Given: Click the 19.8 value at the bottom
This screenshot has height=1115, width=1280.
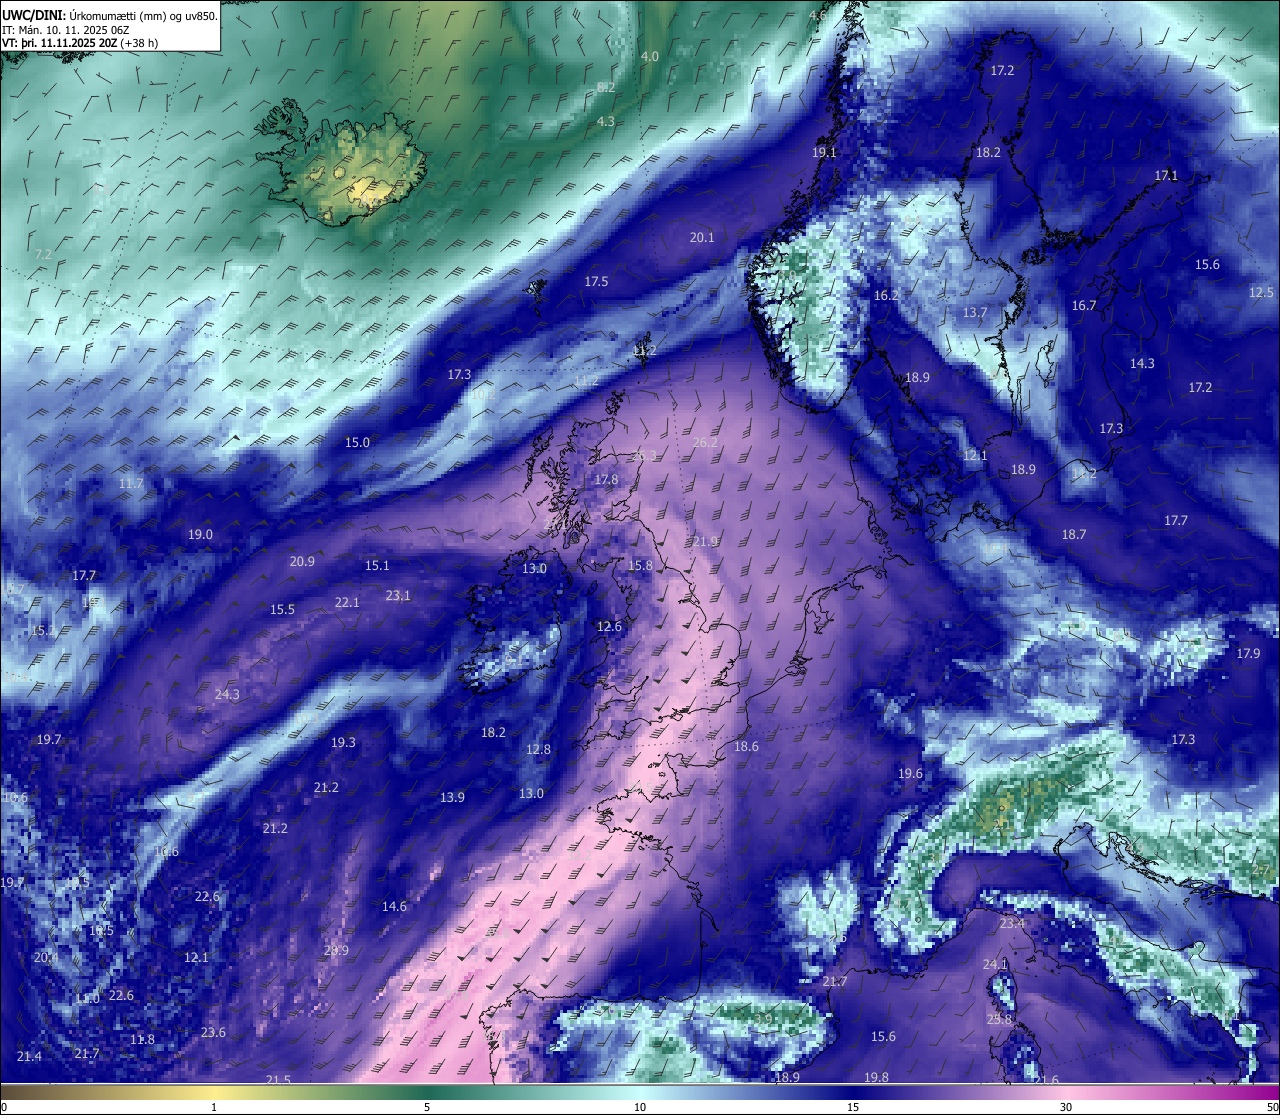Looking at the screenshot, I should [x=876, y=1077].
